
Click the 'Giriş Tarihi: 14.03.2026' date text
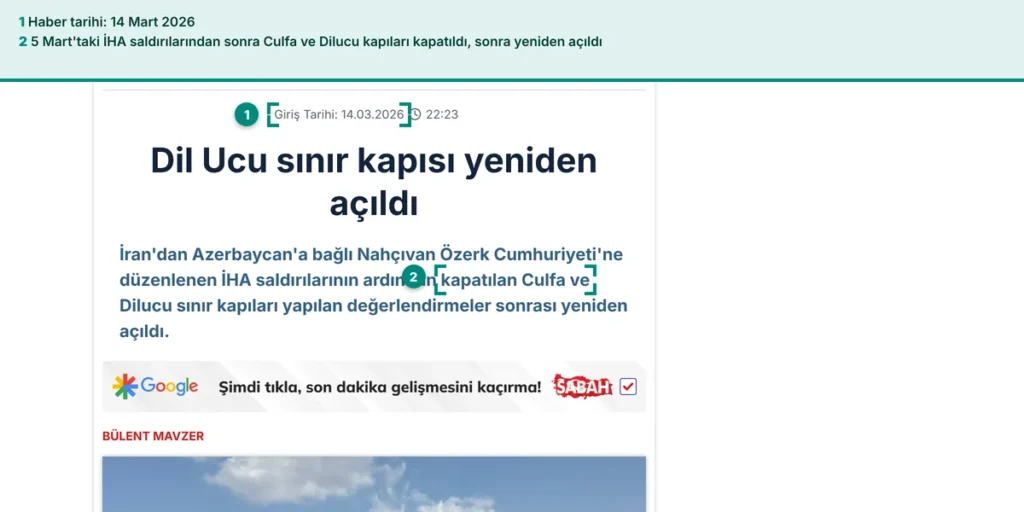click(x=339, y=115)
